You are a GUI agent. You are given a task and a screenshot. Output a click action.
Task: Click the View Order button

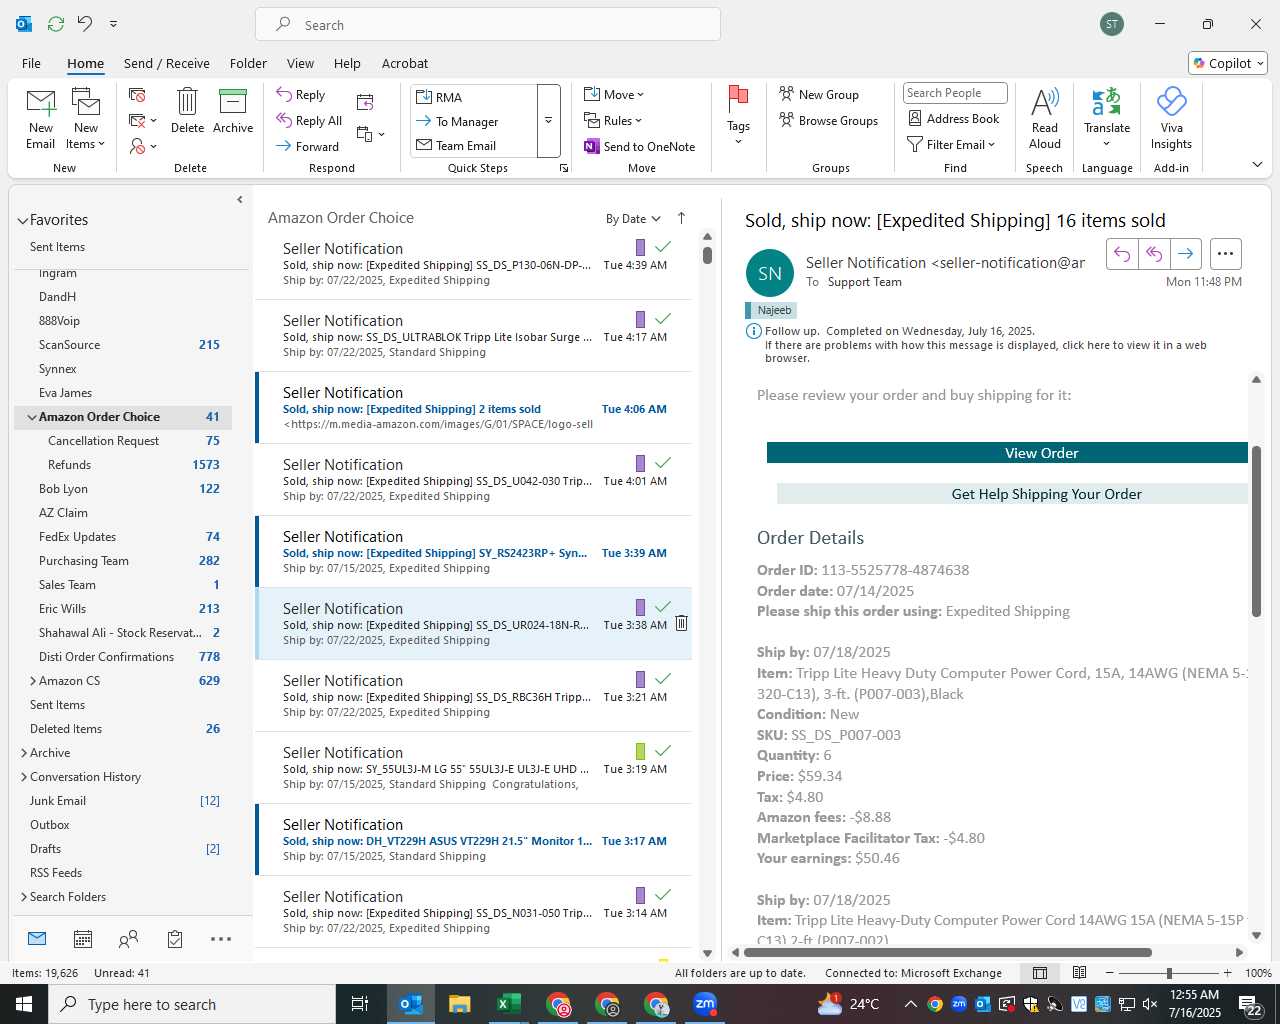tap(1007, 453)
